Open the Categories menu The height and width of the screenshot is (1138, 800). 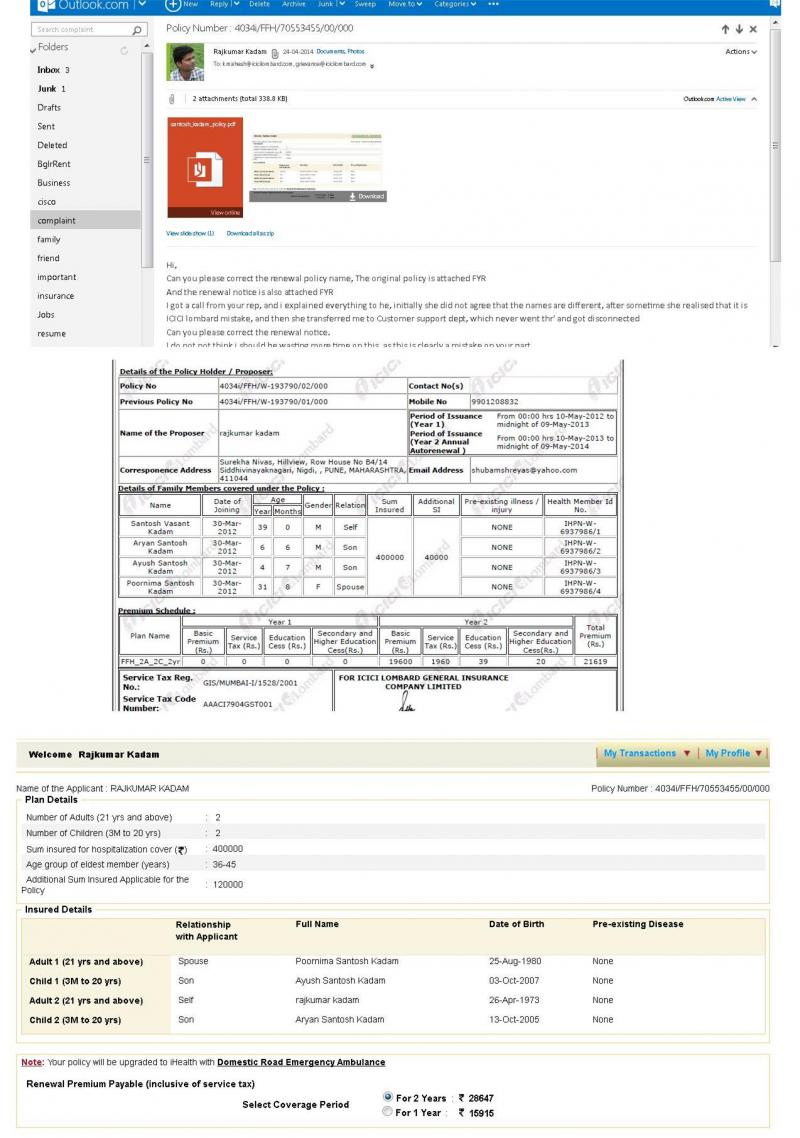coord(455,4)
